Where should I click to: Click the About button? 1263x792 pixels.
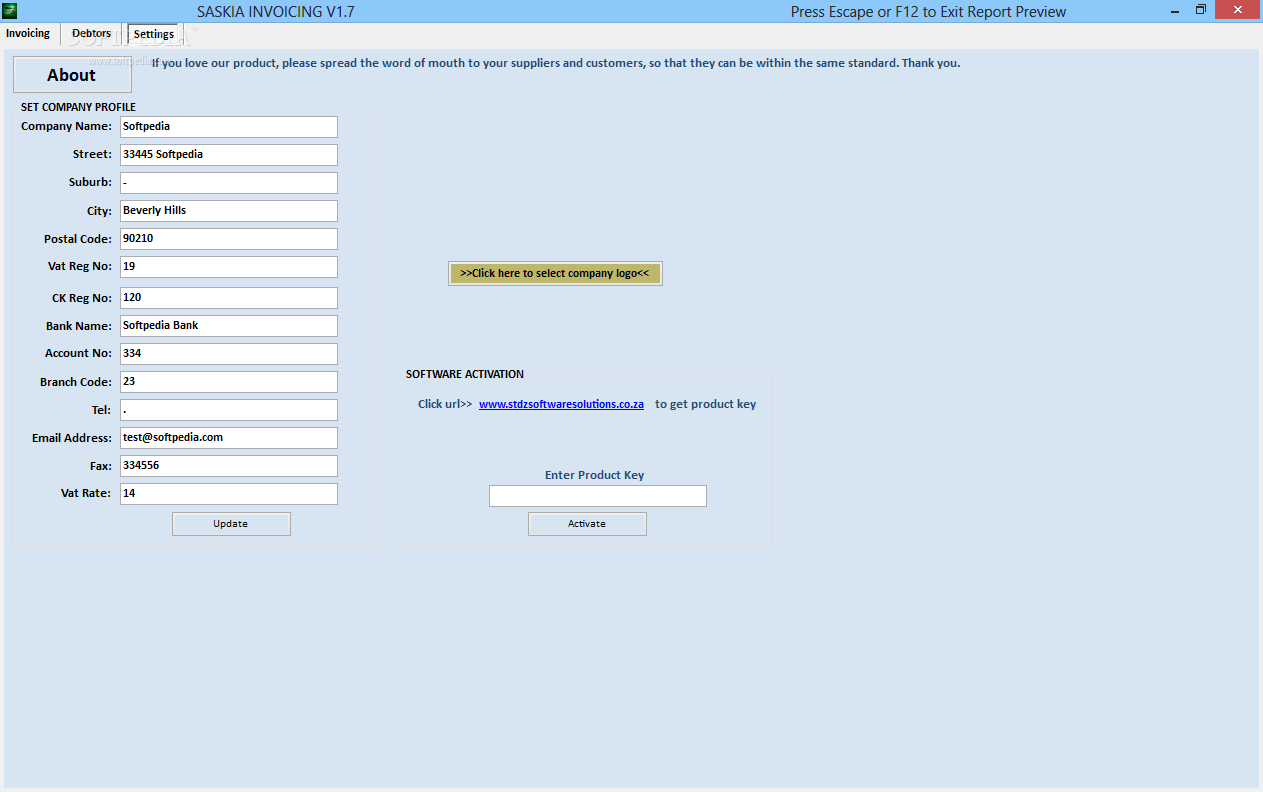tap(72, 75)
